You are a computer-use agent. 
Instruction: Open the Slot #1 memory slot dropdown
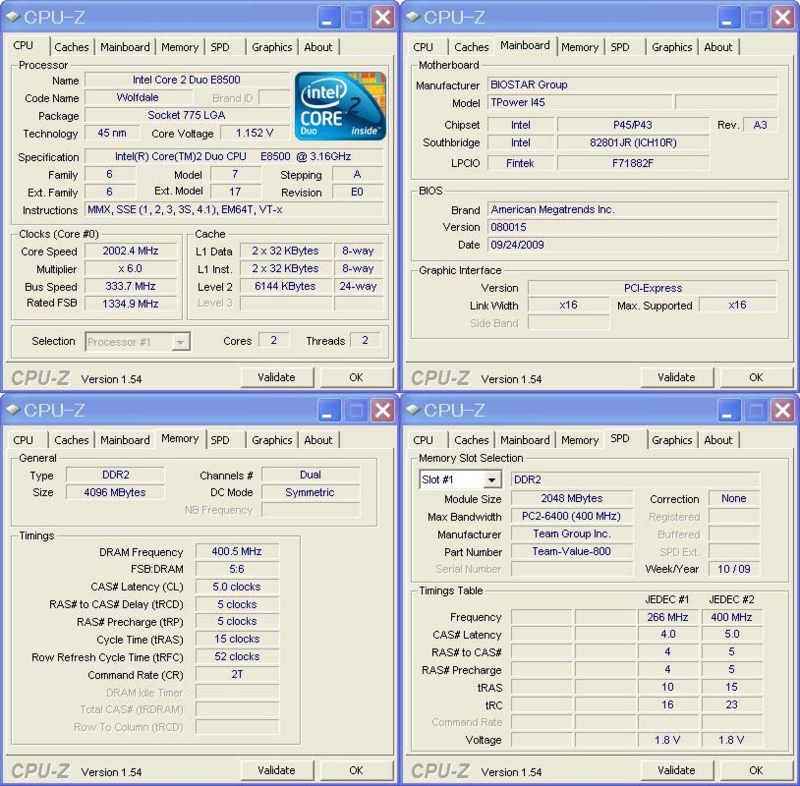491,480
